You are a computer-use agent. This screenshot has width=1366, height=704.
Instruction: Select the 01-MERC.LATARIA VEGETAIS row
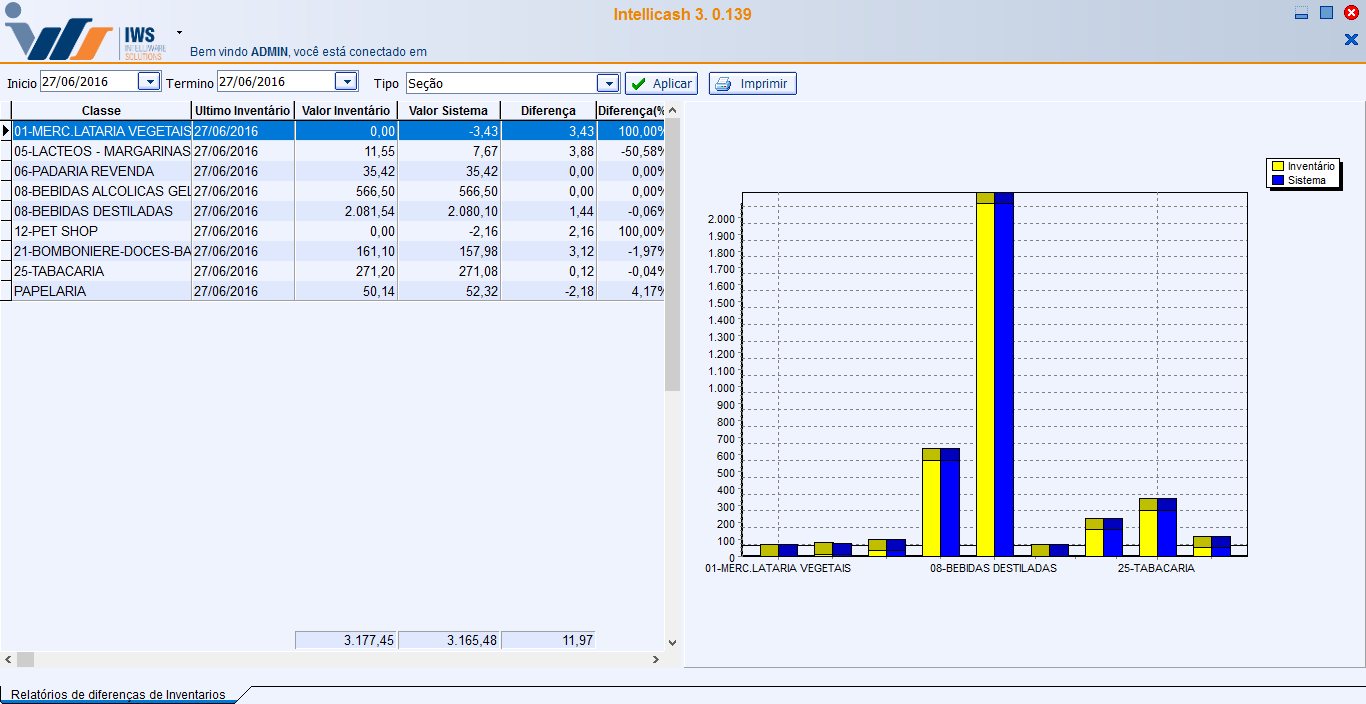tap(338, 131)
